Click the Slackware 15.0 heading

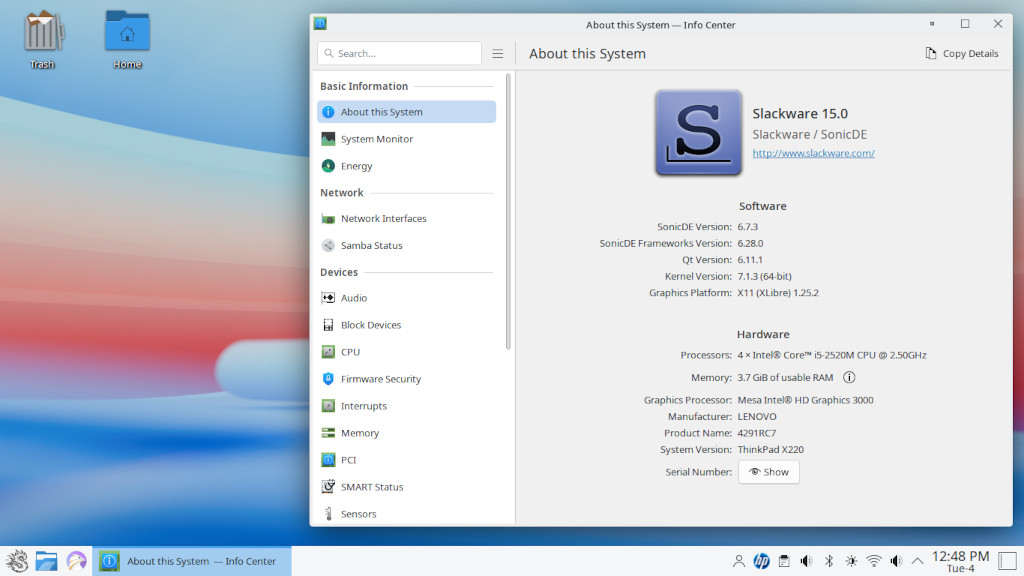click(x=800, y=114)
